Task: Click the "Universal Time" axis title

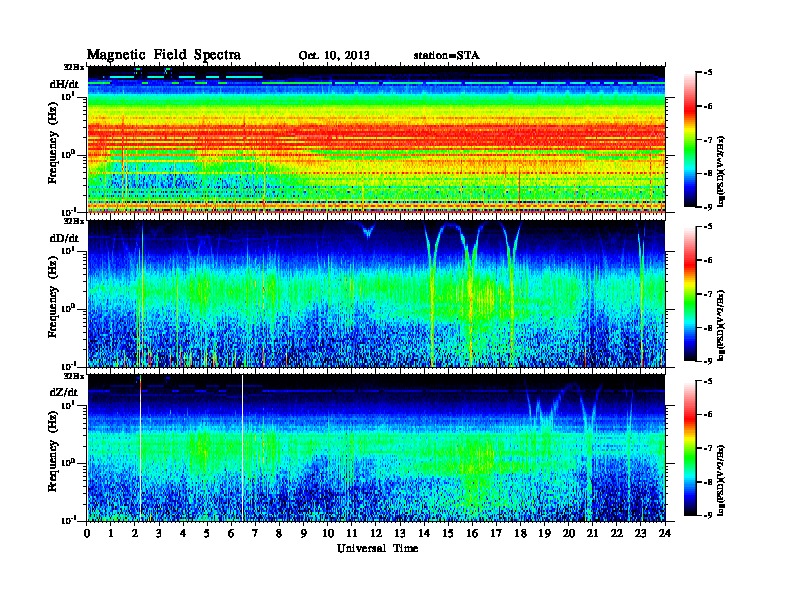Action: pyautogui.click(x=377, y=548)
